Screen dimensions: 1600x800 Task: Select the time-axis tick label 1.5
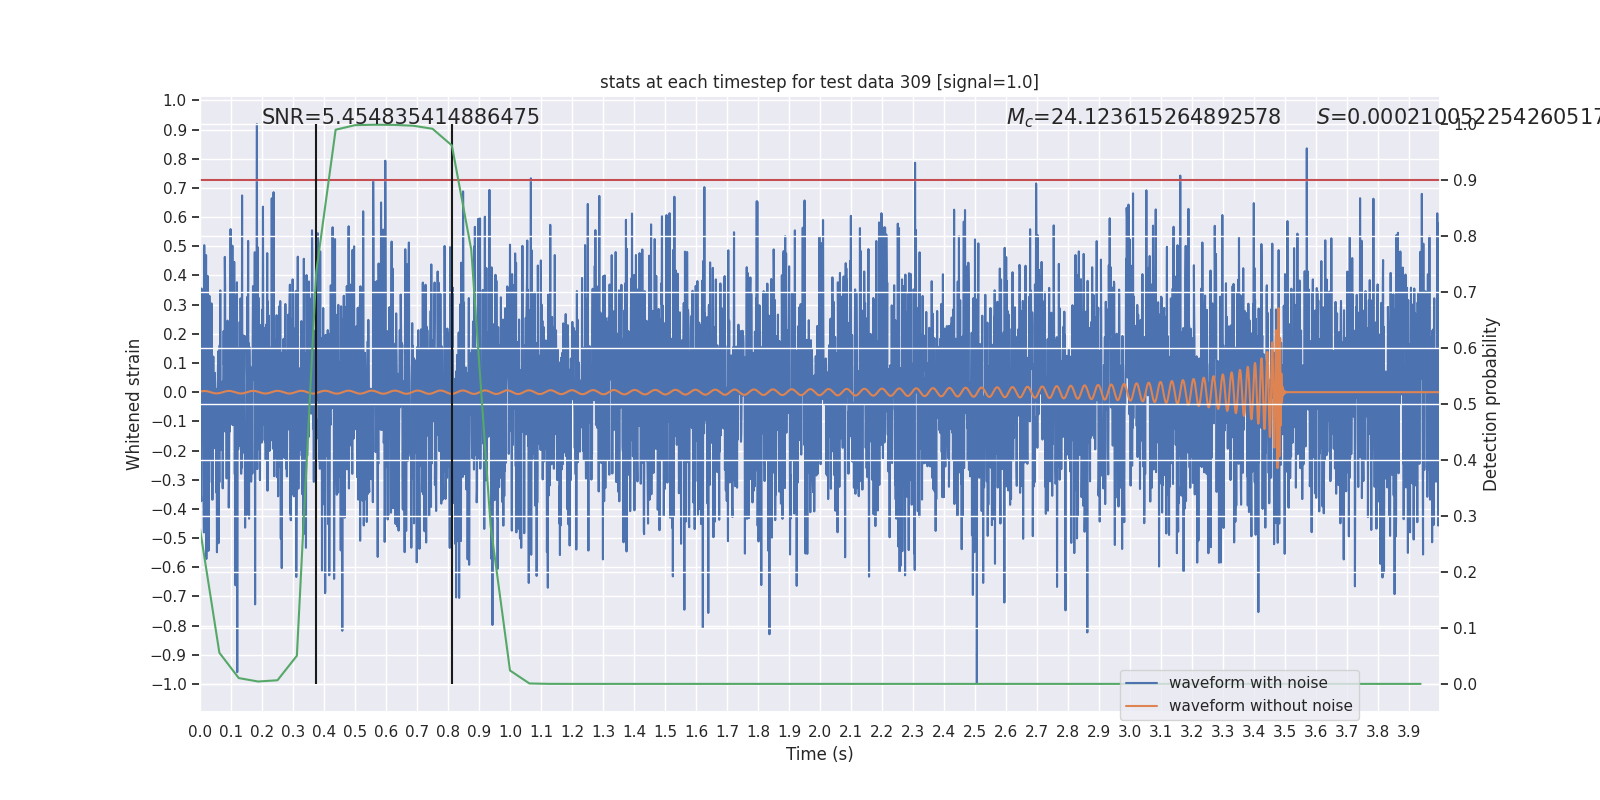(665, 732)
